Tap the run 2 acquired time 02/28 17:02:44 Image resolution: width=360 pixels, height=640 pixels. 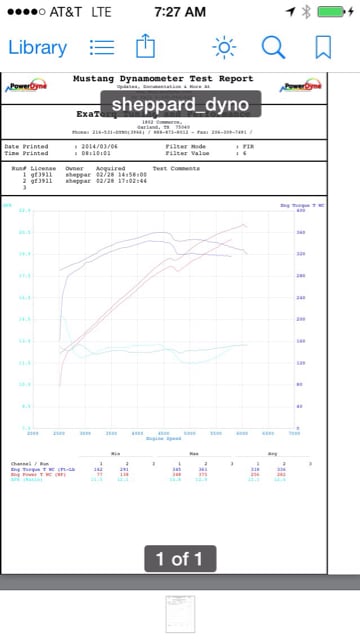pyautogui.click(x=121, y=181)
